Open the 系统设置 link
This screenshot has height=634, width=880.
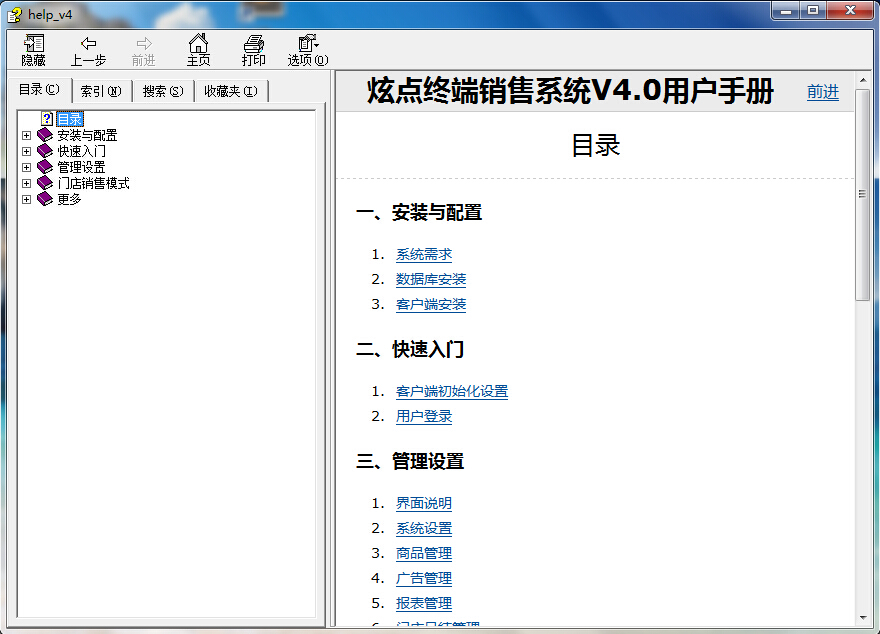click(424, 529)
